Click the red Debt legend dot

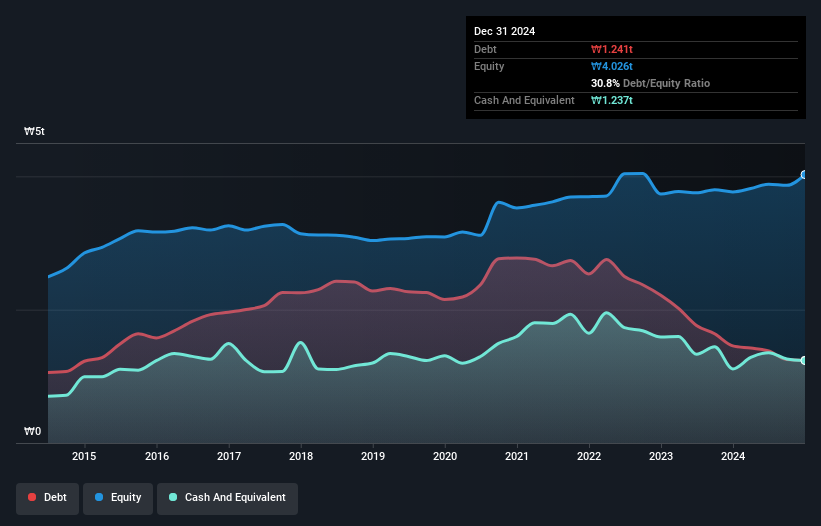[32, 497]
